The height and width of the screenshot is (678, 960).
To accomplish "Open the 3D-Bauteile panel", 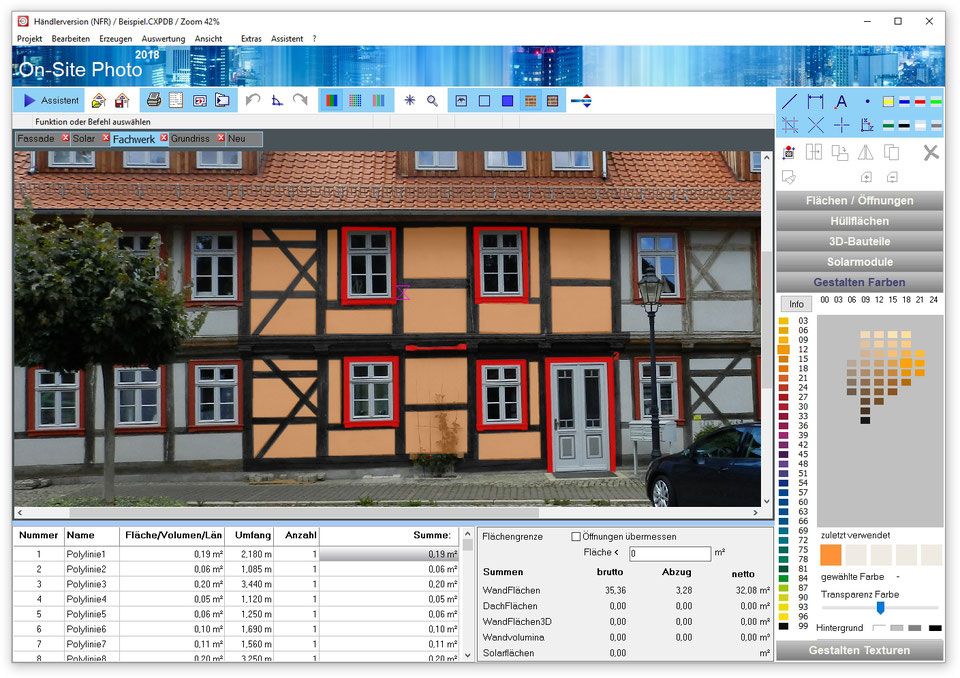I will pos(859,241).
